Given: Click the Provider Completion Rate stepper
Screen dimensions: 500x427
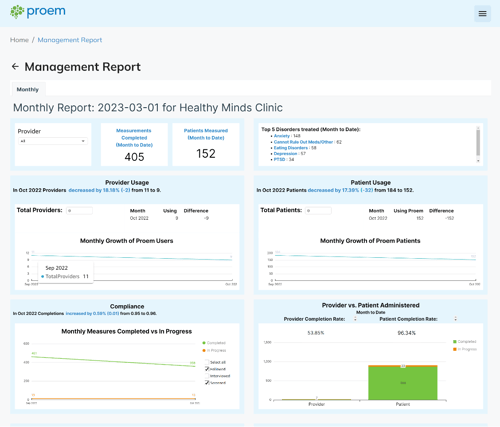Looking at the screenshot, I should pos(355,319).
